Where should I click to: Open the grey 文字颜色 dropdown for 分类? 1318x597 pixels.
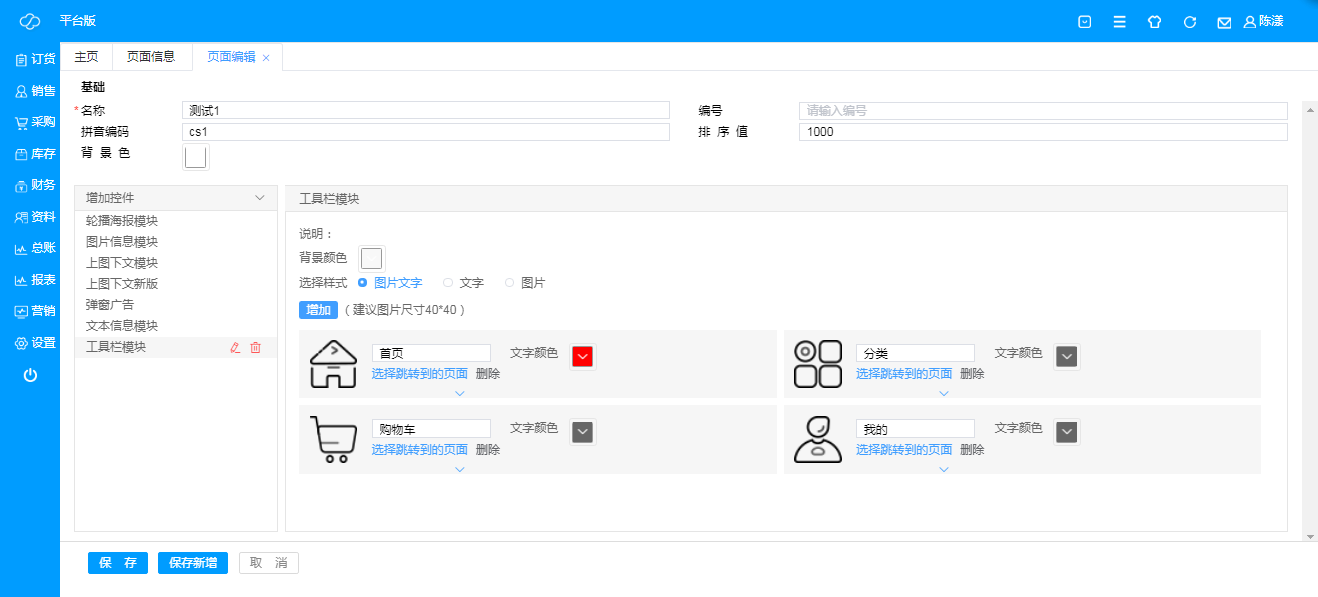coord(1066,357)
